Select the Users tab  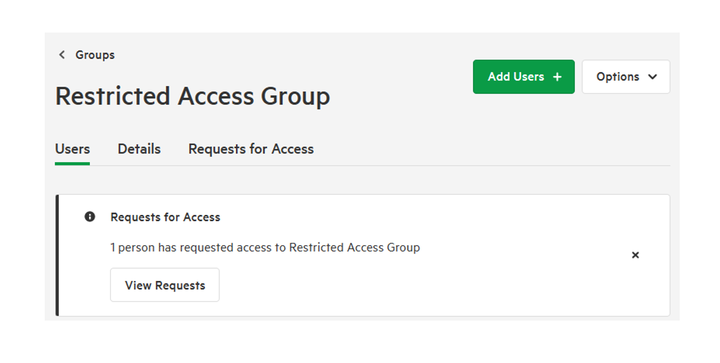[73, 149]
